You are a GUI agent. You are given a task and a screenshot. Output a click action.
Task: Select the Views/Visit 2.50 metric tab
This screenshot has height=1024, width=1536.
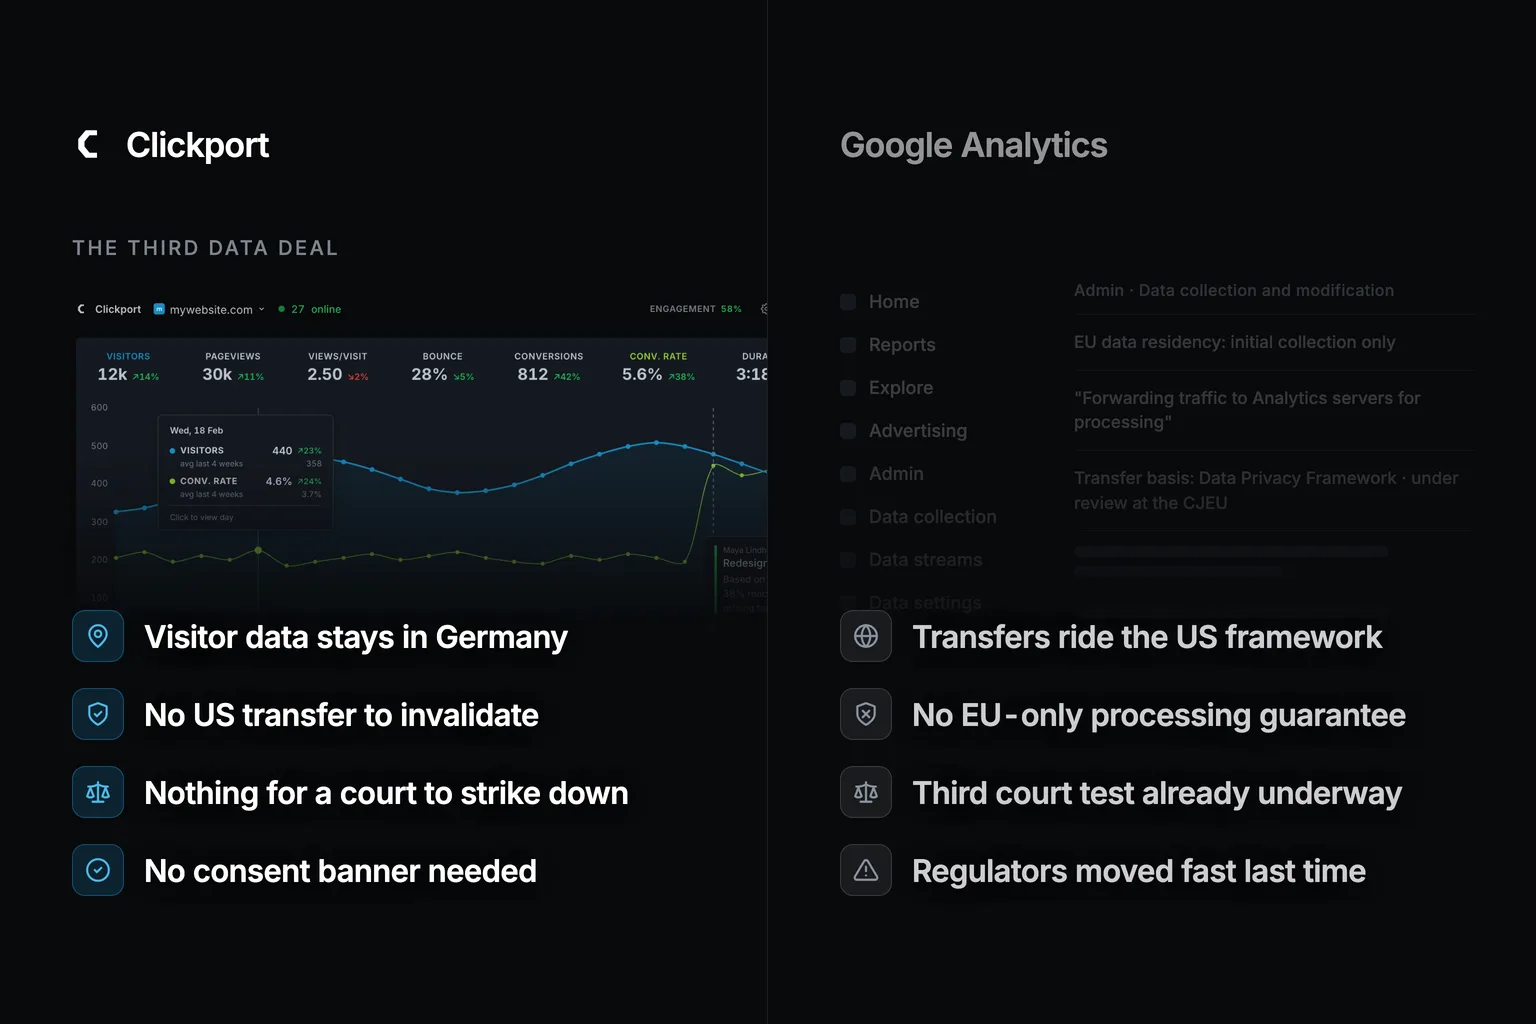[338, 367]
